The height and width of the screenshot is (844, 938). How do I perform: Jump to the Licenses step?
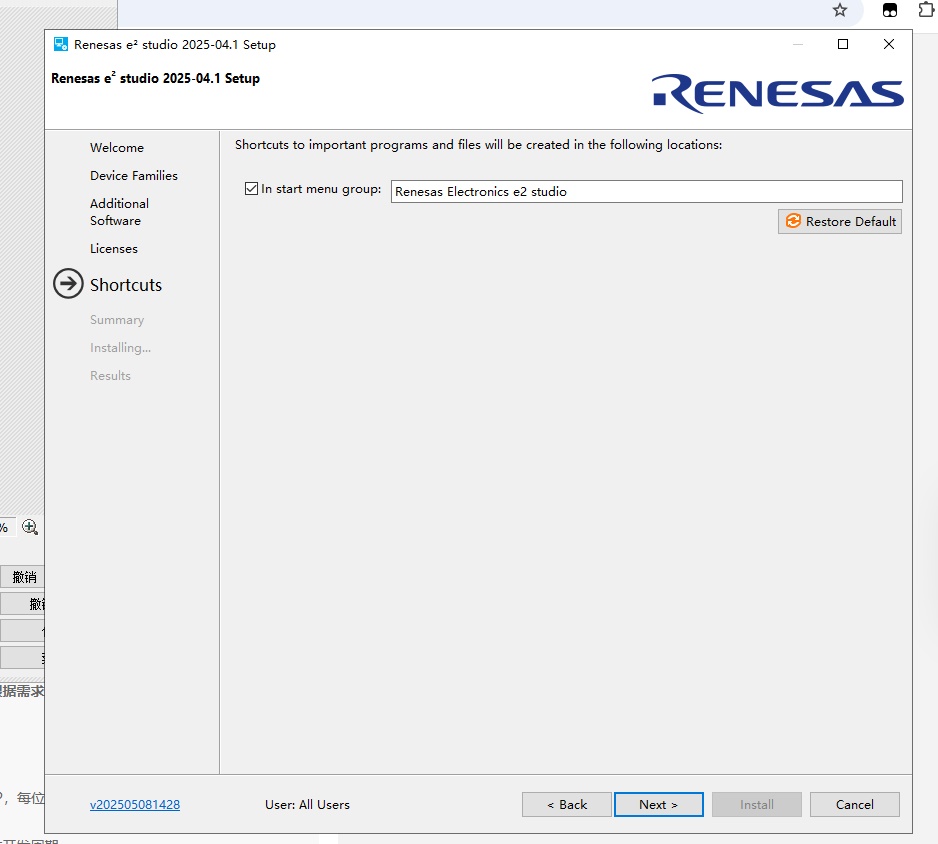114,249
